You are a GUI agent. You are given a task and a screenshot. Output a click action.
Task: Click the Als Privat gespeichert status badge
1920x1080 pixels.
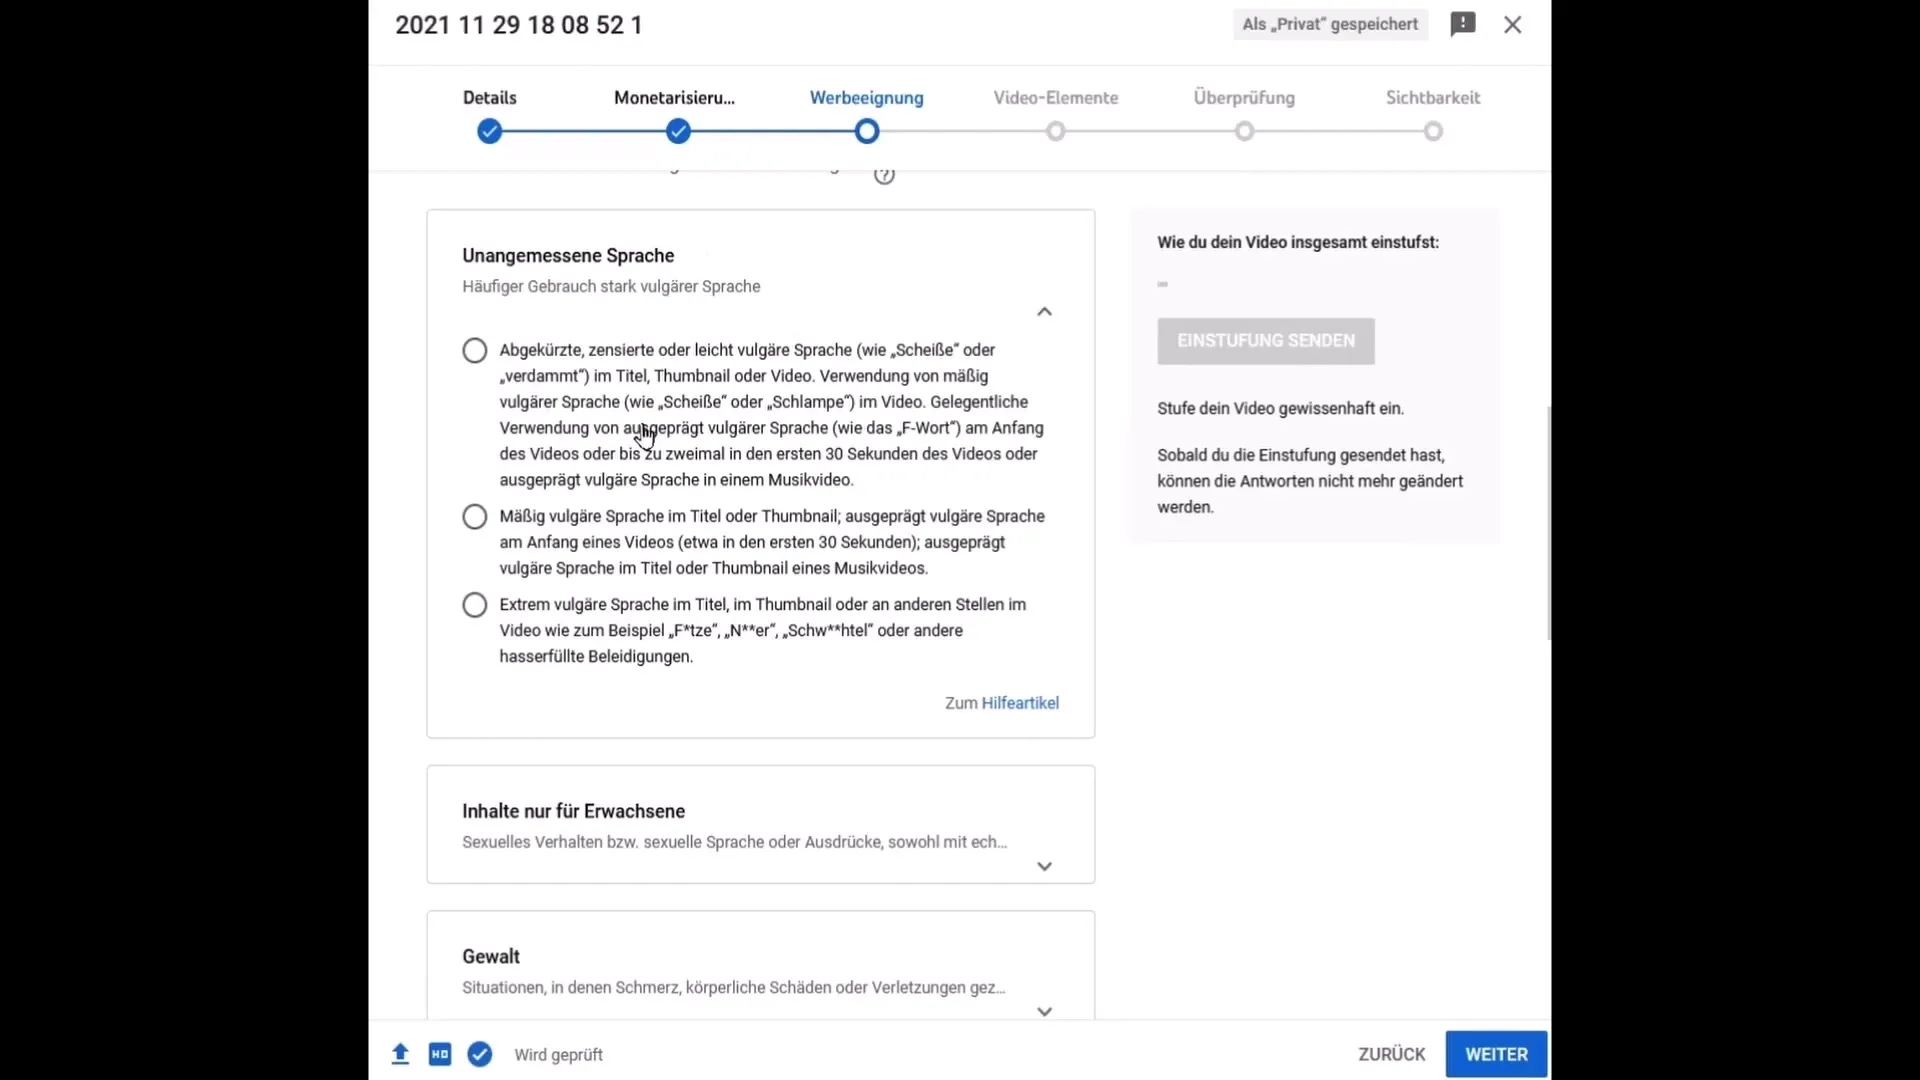pyautogui.click(x=1330, y=24)
